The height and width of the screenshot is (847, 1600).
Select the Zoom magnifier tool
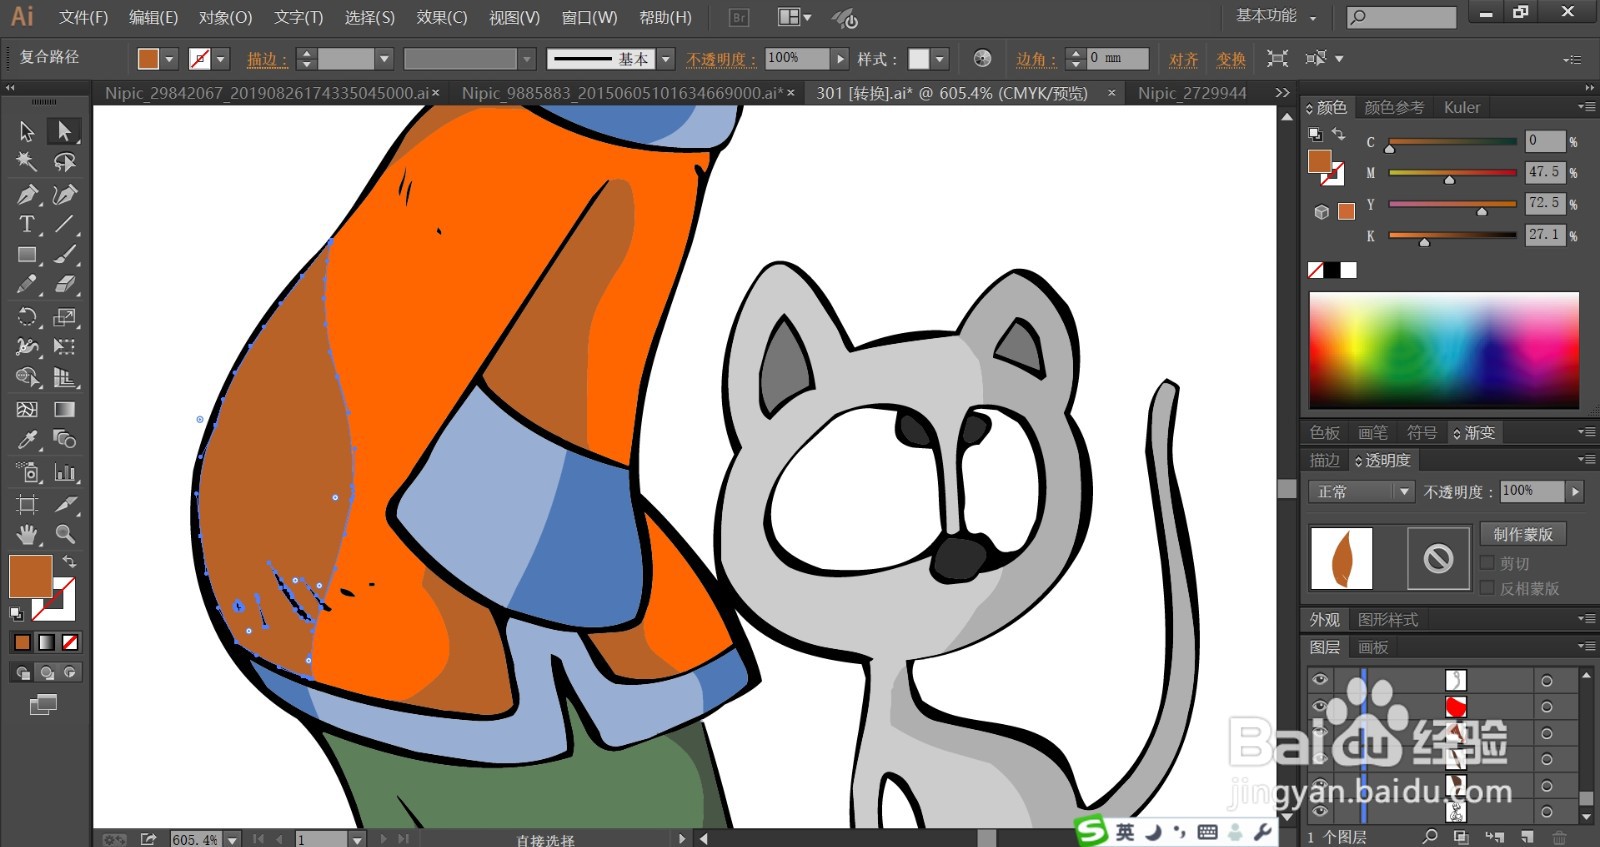pyautogui.click(x=64, y=534)
